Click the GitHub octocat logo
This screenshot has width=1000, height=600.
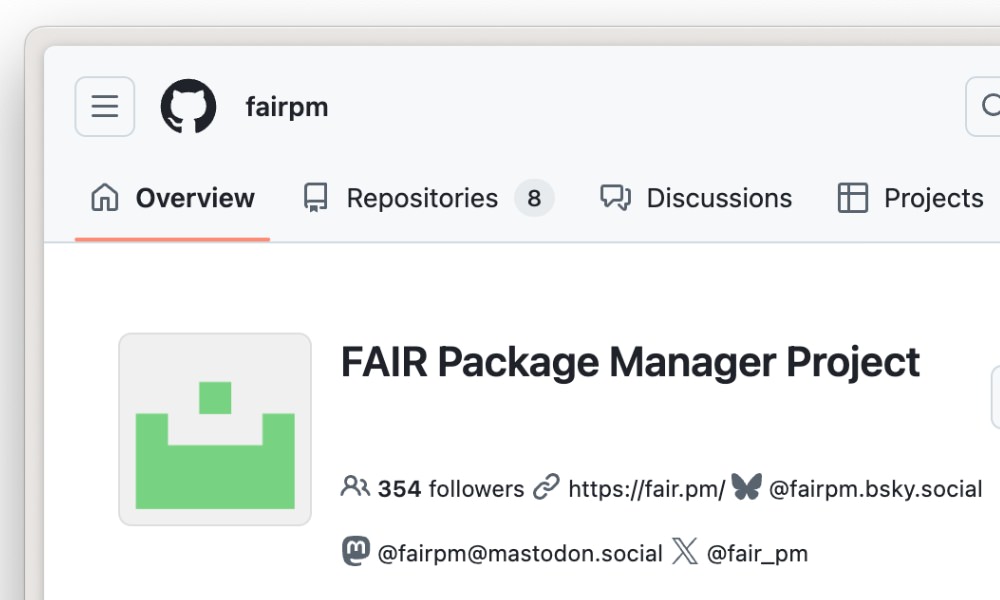point(186,106)
